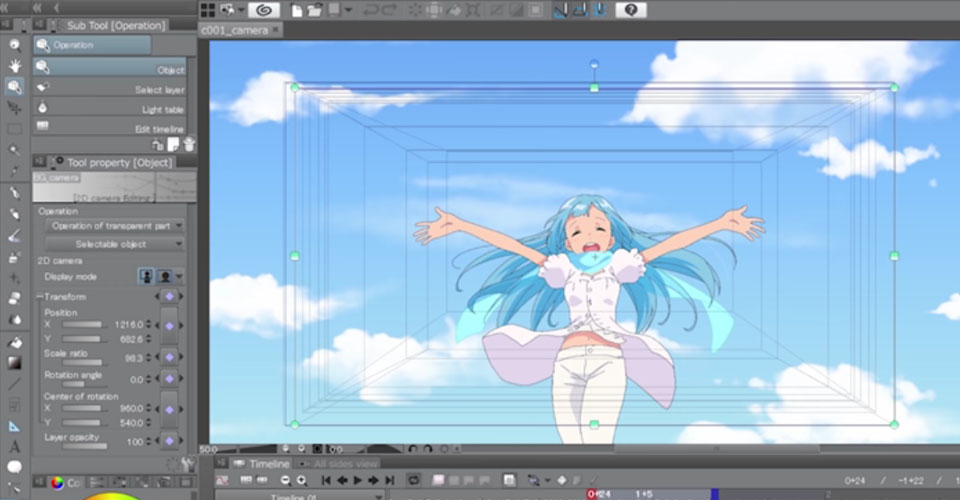The image size is (960, 500).
Task: Select the Eraser tool
Action: point(14,299)
